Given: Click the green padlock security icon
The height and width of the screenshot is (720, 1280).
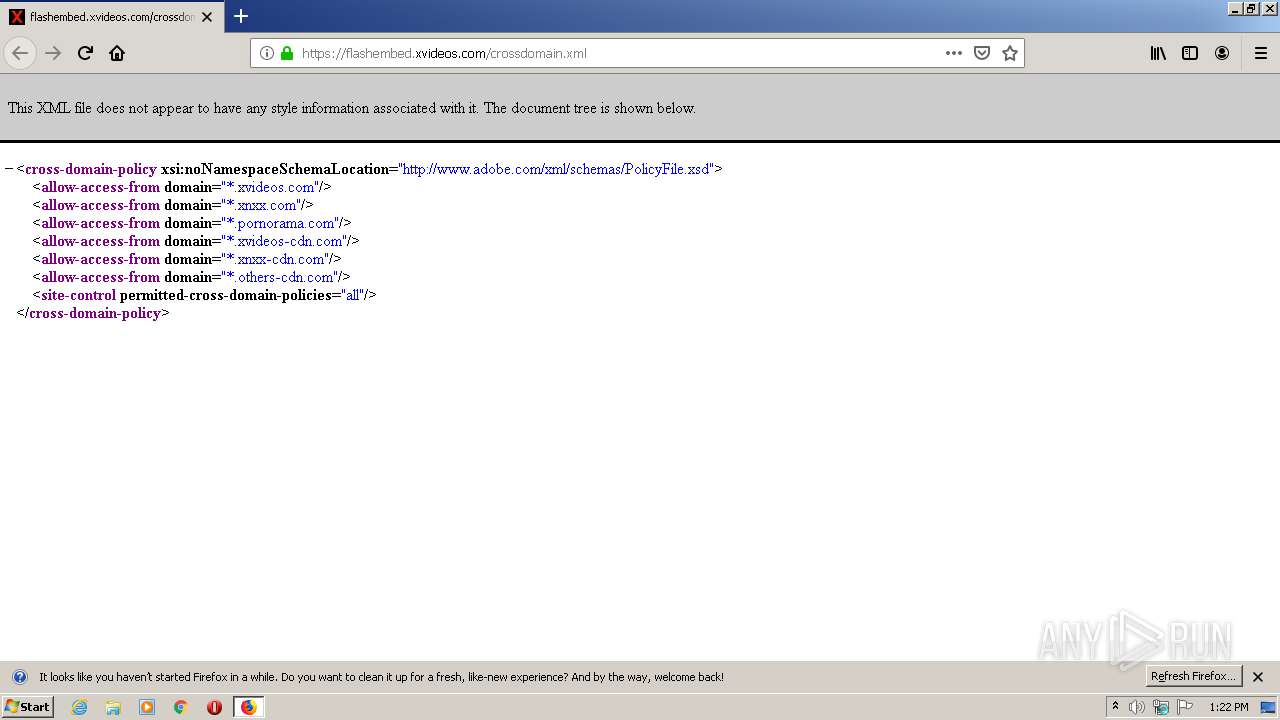Looking at the screenshot, I should (x=287, y=53).
